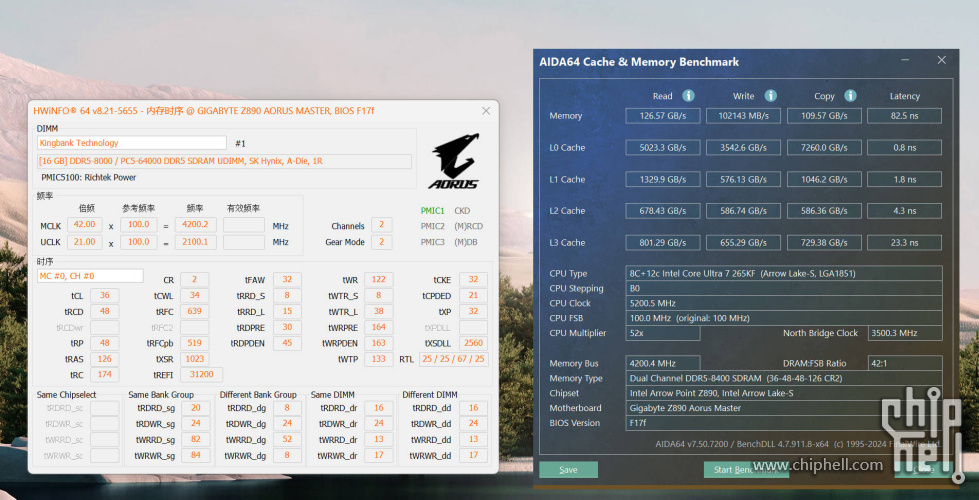
Task: Click the tREFI value 31200
Action: click(201, 375)
